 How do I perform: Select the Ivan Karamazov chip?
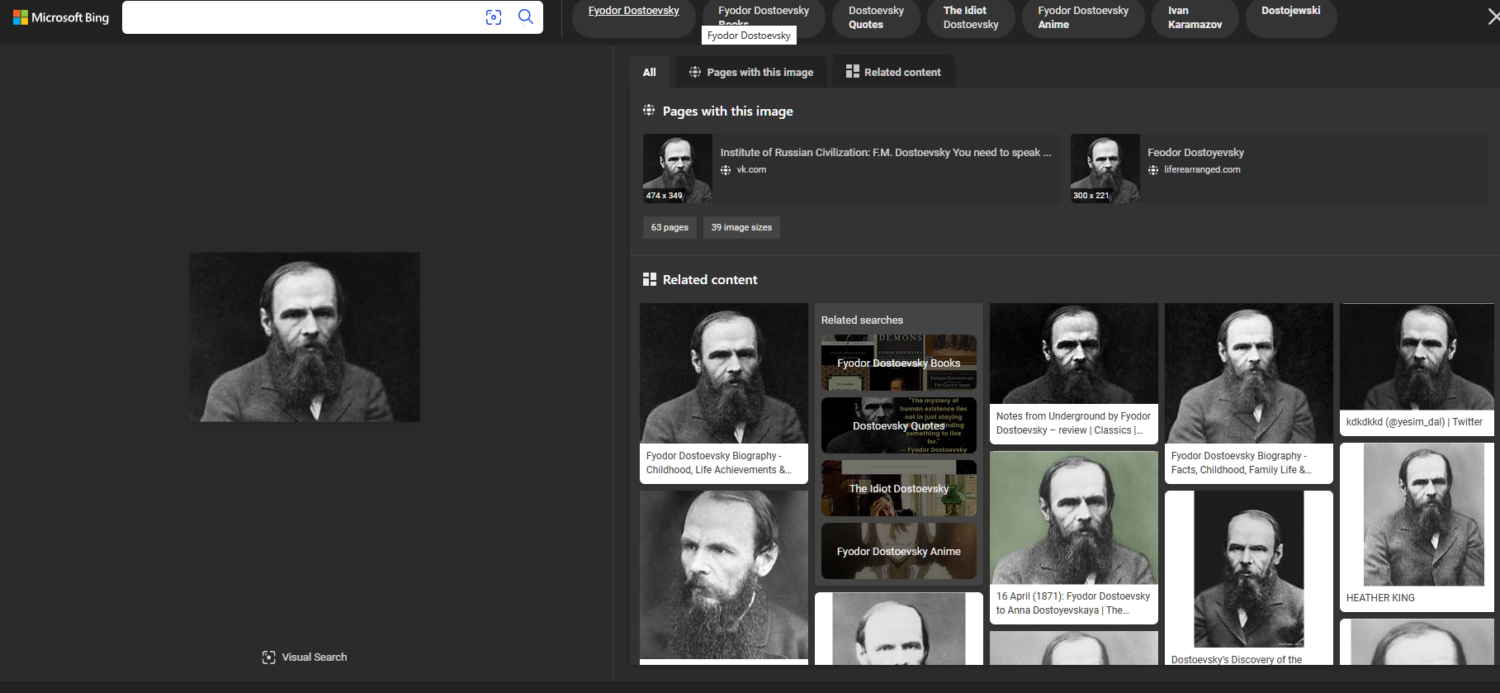[1194, 17]
